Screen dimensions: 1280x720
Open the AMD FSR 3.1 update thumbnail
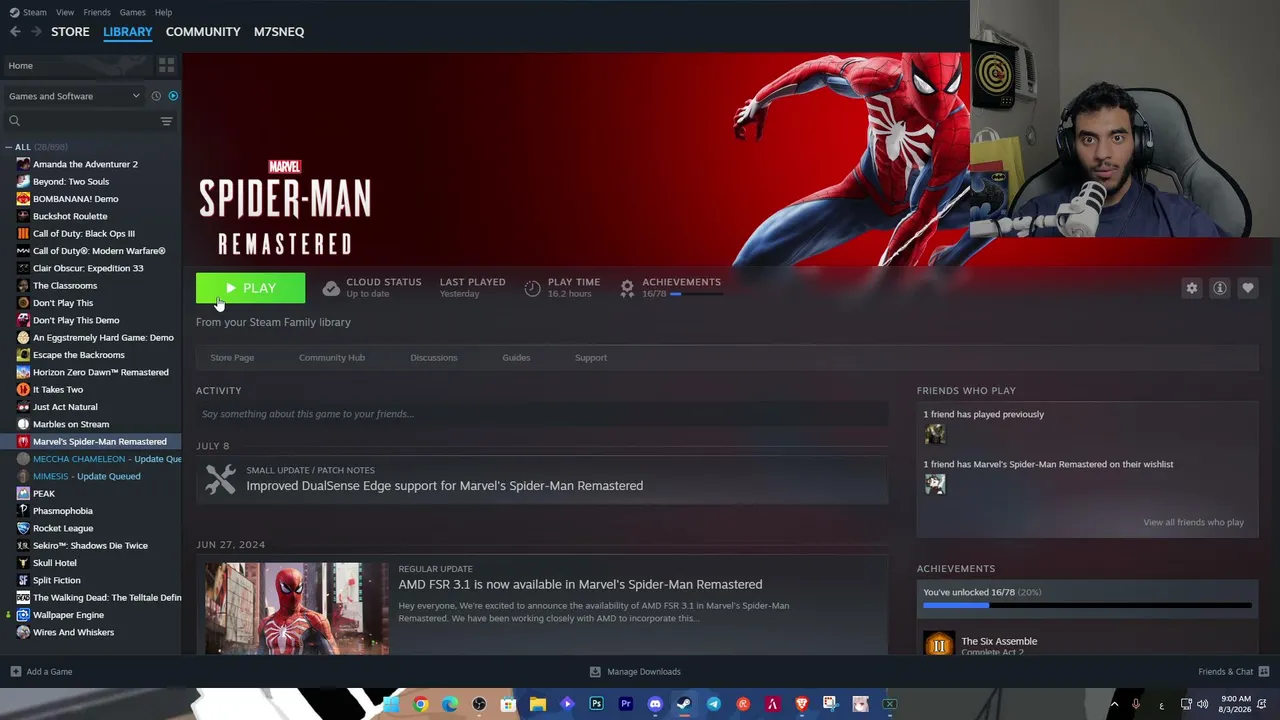(297, 608)
